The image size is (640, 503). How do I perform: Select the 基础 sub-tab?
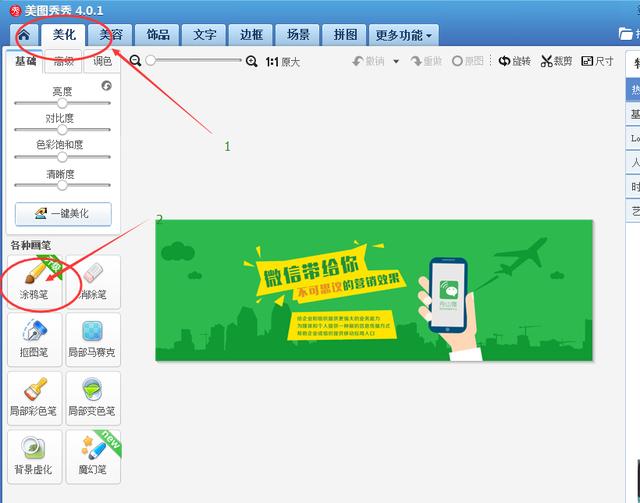25,61
